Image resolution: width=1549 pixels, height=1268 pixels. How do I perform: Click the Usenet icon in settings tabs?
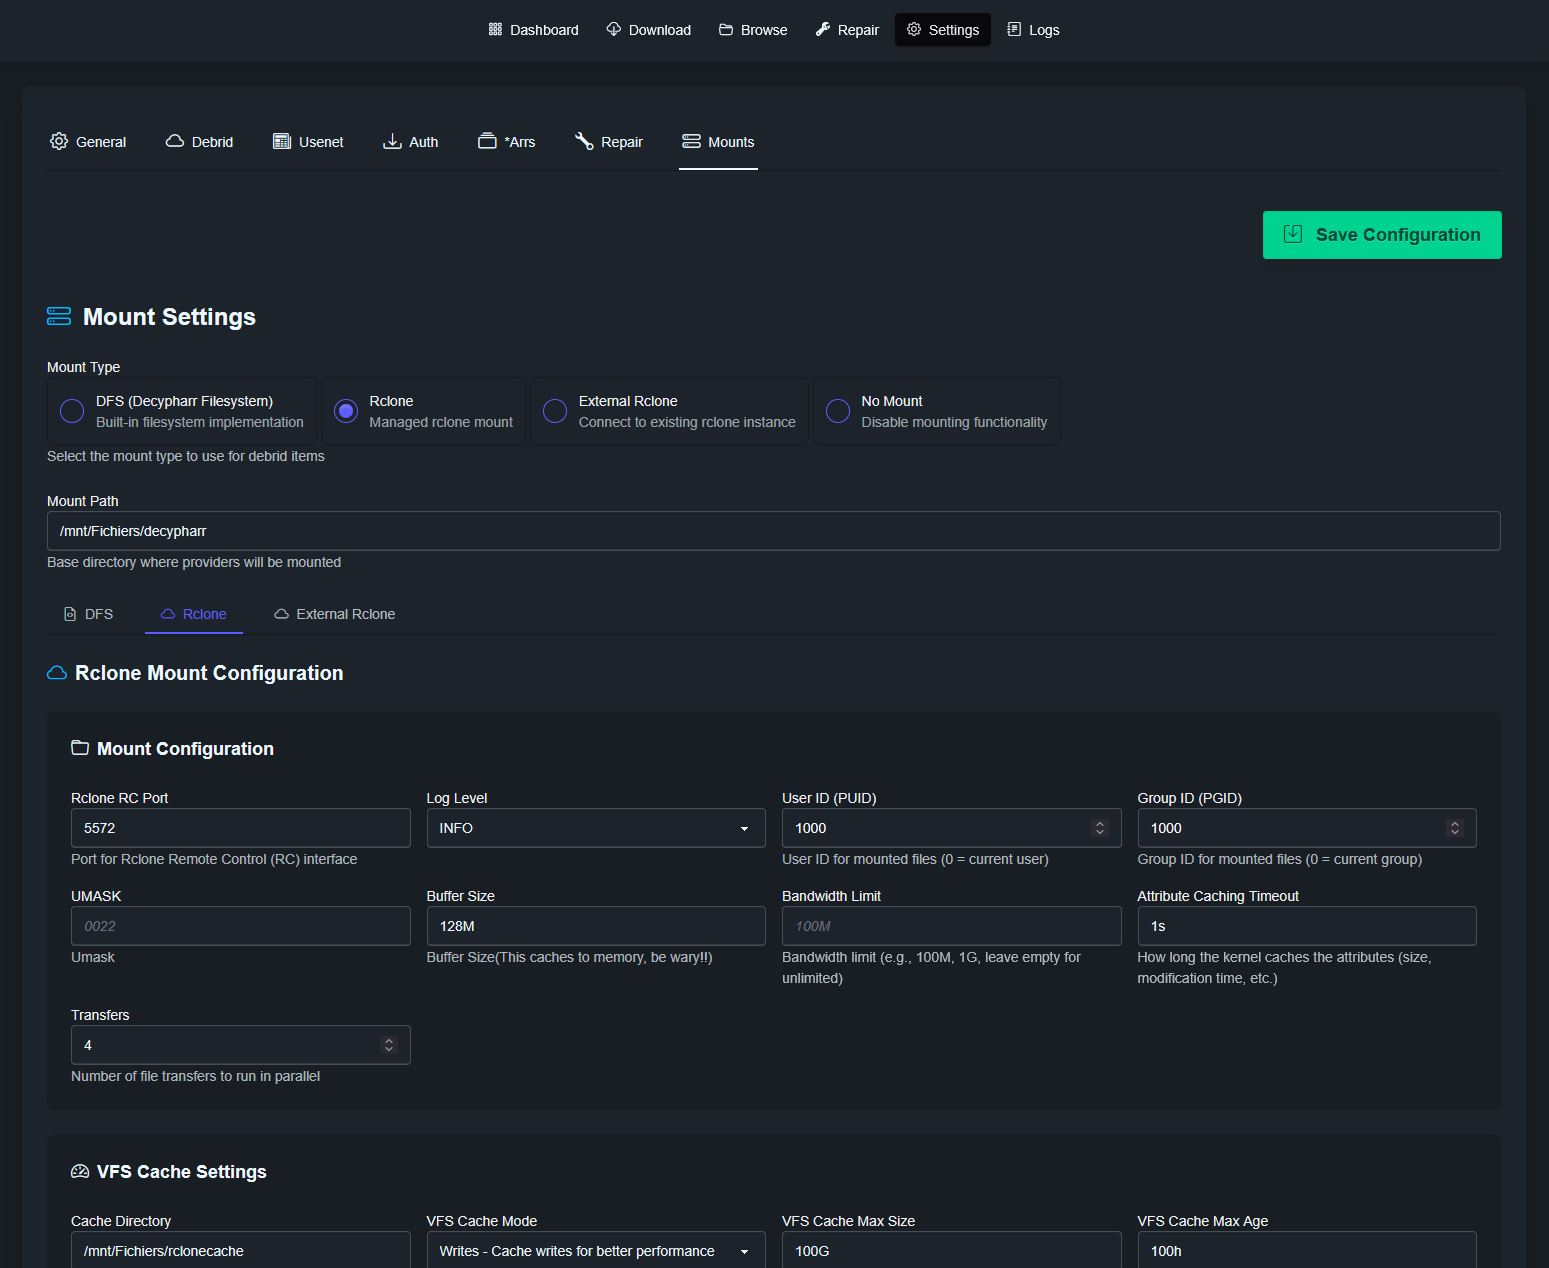(x=282, y=141)
